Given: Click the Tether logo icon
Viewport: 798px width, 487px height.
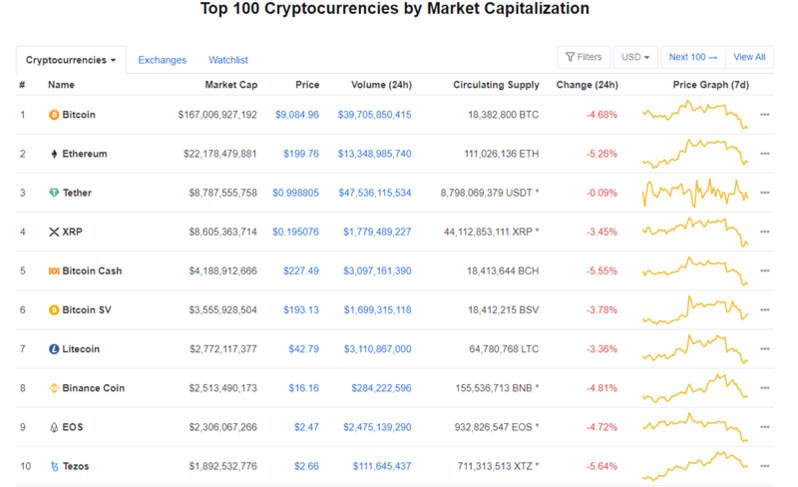Looking at the screenshot, I should tap(54, 193).
